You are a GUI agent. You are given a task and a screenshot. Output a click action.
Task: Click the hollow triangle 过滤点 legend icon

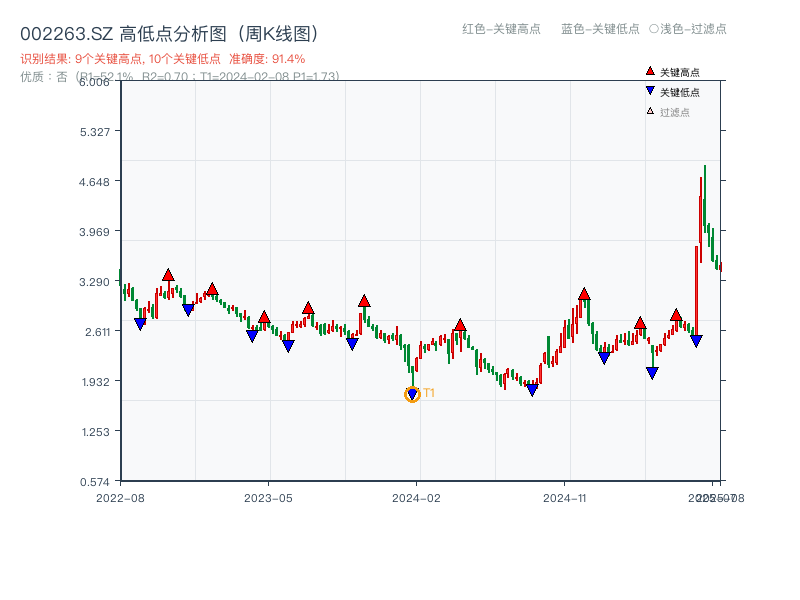[x=650, y=111]
